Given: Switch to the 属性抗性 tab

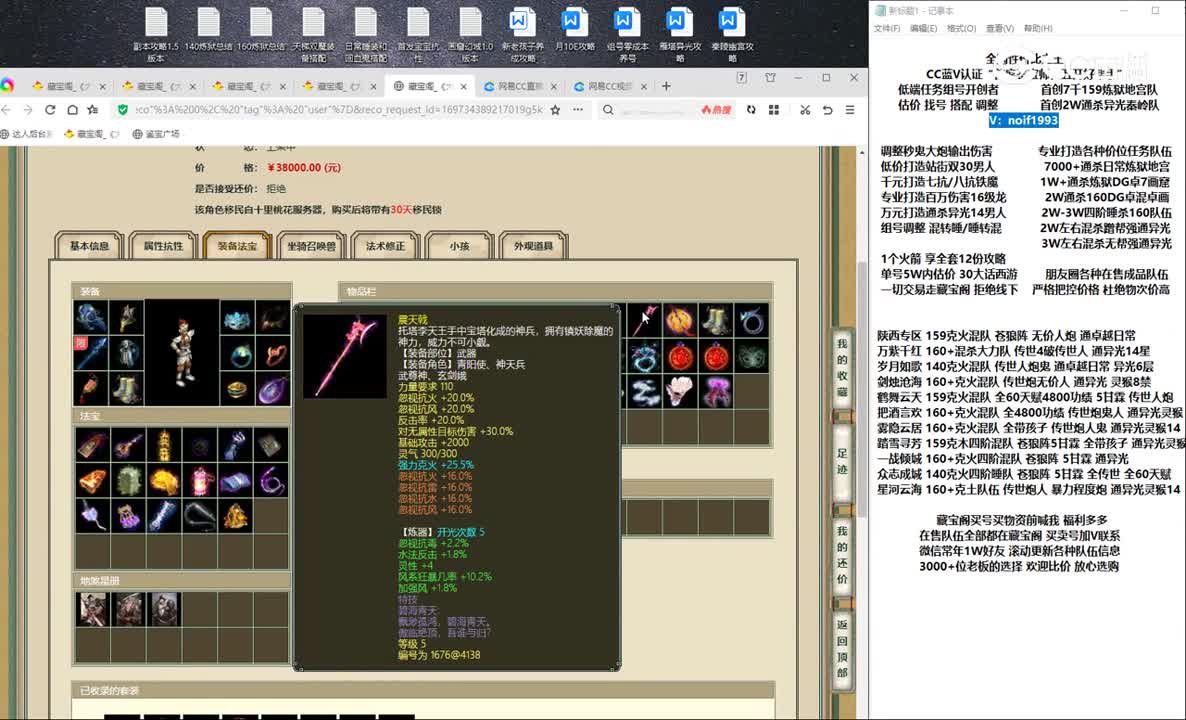Looking at the screenshot, I should pos(163,246).
